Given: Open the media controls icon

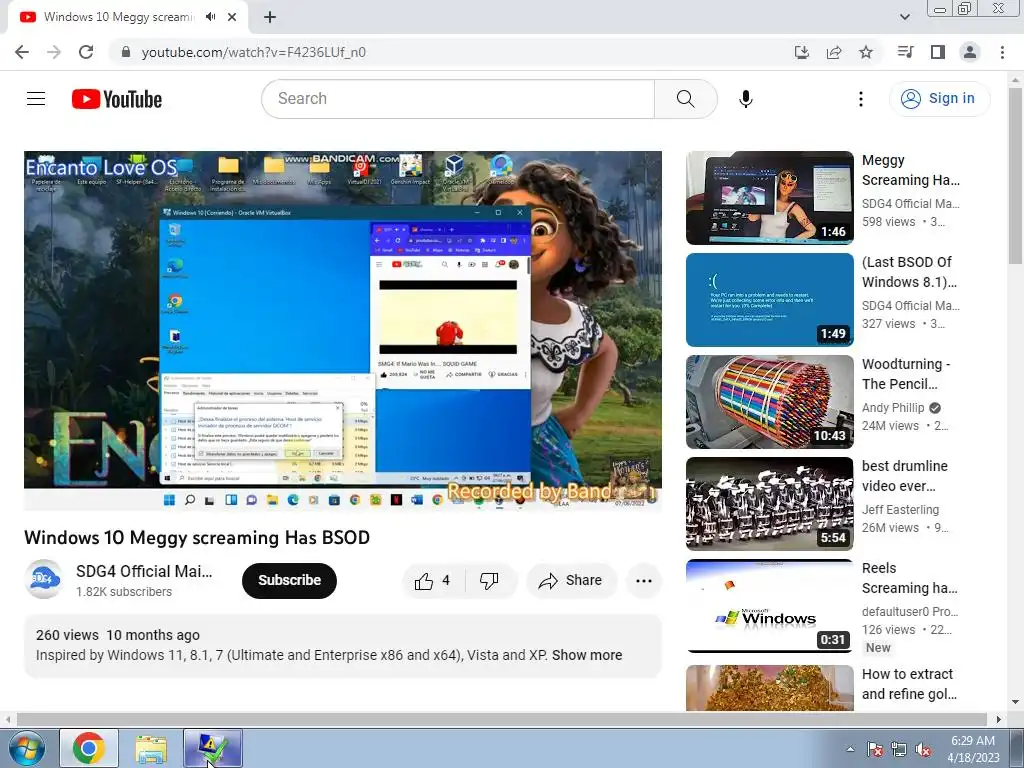Looking at the screenshot, I should pos(905,52).
